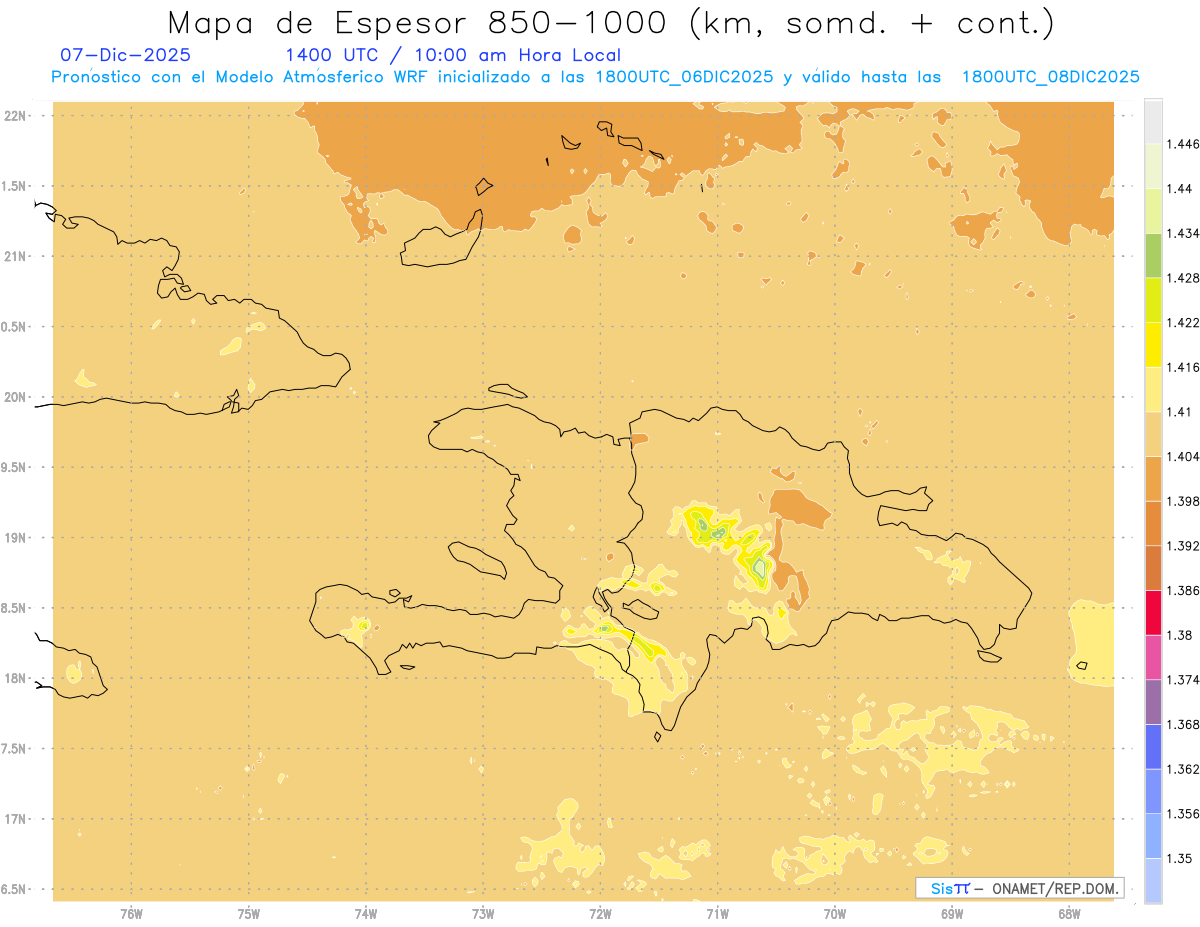Click the colorbar value '1.398'

1185,501
